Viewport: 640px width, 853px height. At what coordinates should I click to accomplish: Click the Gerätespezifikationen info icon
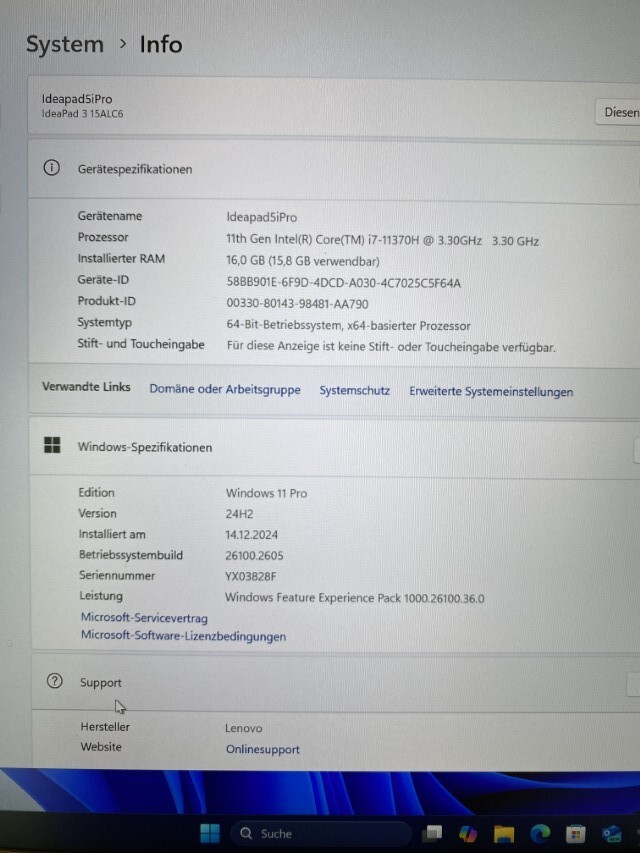pyautogui.click(x=52, y=168)
